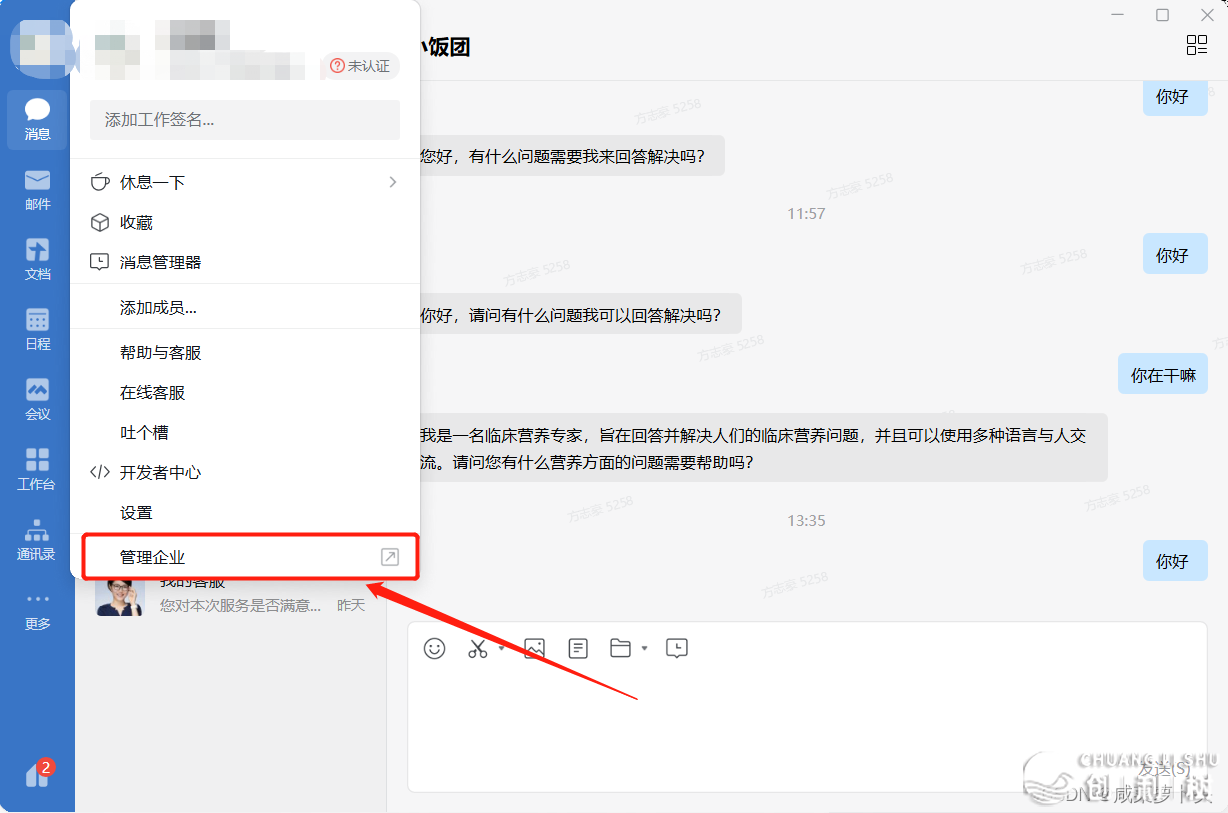Screen dimensions: 1228x813
Task: Open the 通讯录 (Contacts) sidebar icon
Action: pyautogui.click(x=37, y=540)
